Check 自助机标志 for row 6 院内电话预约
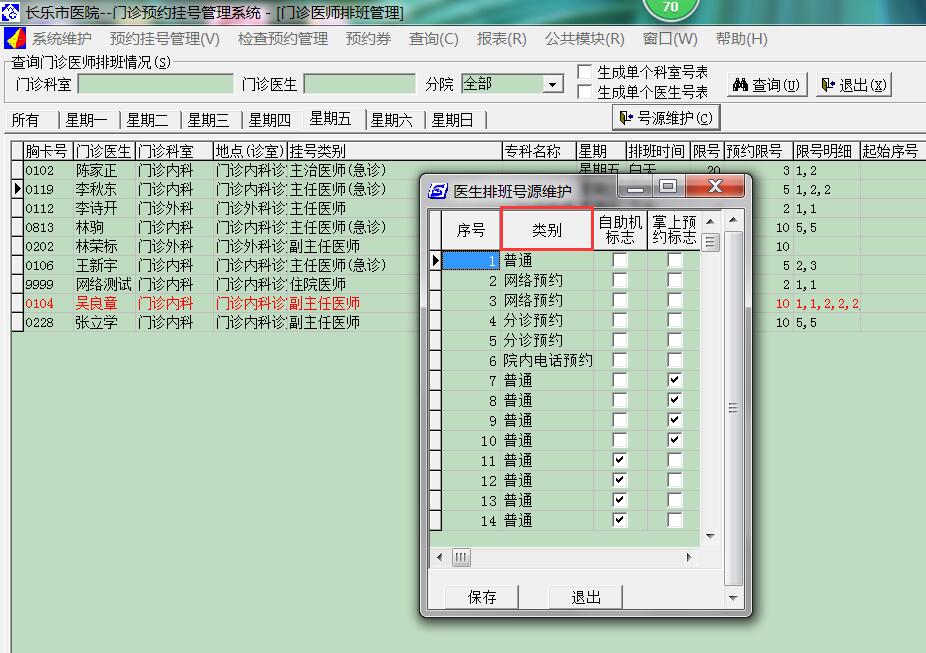Image resolution: width=926 pixels, height=653 pixels. (x=619, y=360)
